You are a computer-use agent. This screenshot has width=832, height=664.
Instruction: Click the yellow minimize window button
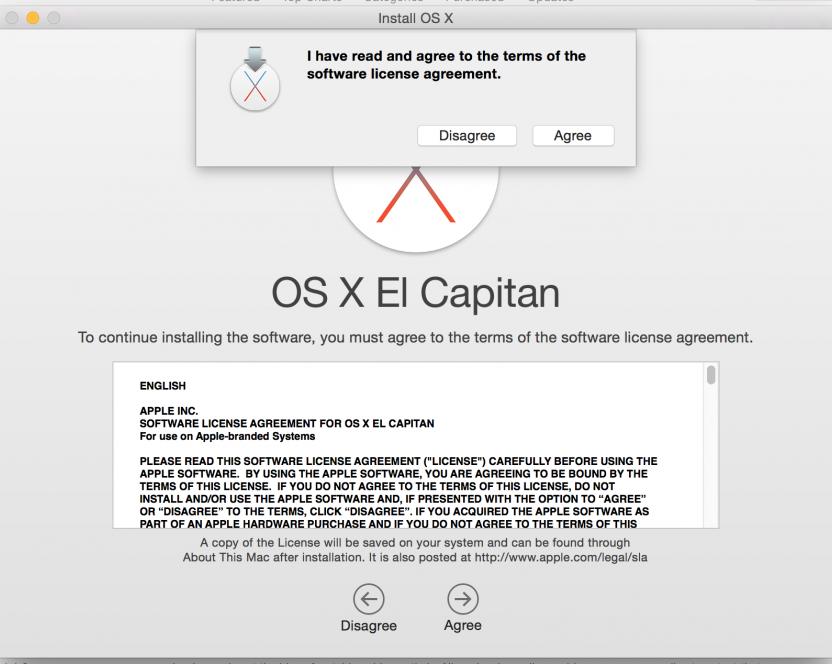click(x=33, y=18)
